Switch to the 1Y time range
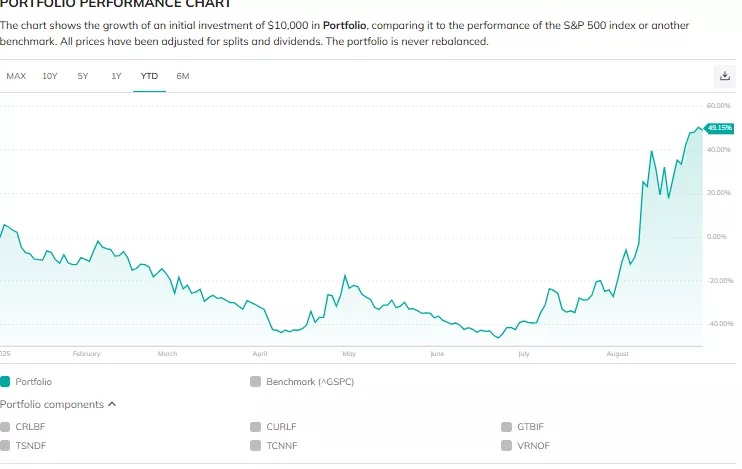Image resolution: width=742 pixels, height=469 pixels. tap(116, 76)
